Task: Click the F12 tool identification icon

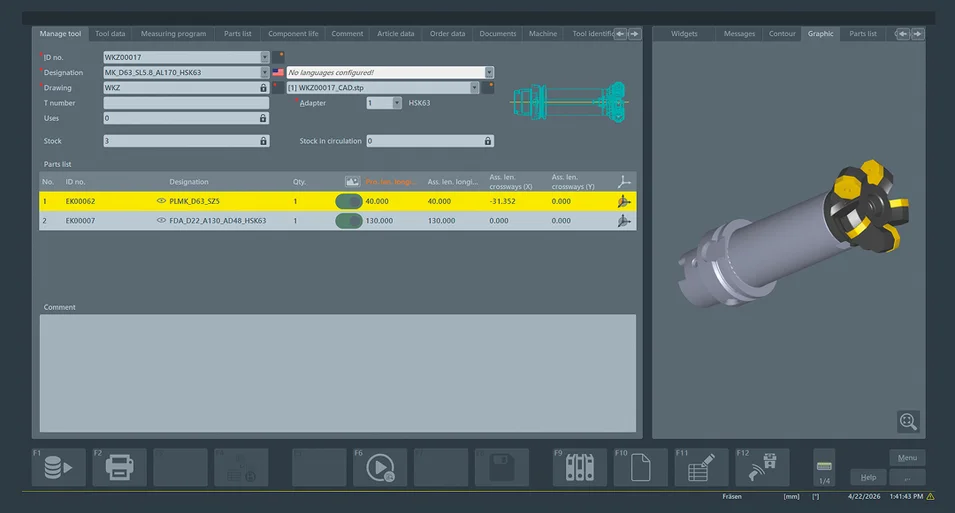Action: pos(763,467)
